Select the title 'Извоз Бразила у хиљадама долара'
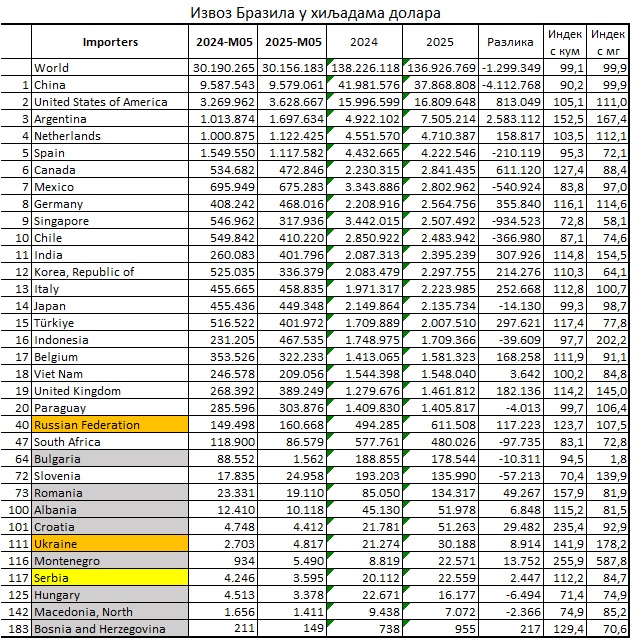Viewport: 630px width, 638px height. point(315,13)
